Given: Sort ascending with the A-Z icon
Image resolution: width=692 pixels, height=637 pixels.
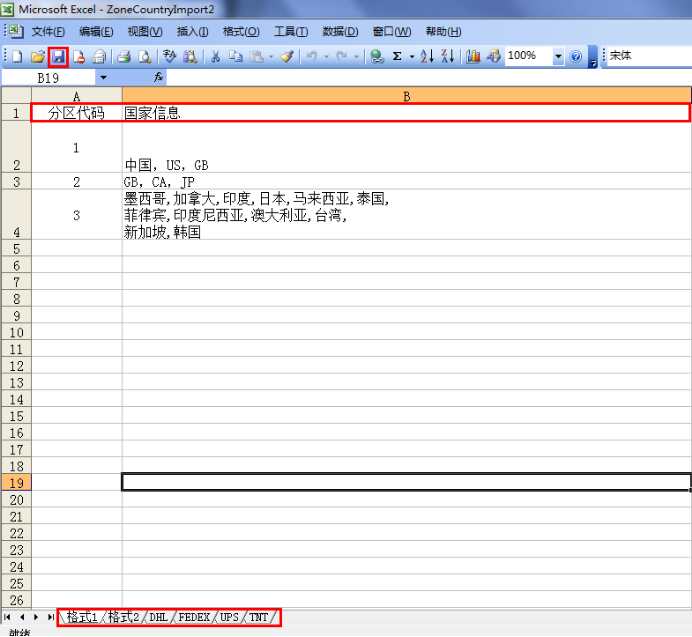Looking at the screenshot, I should pyautogui.click(x=426, y=57).
